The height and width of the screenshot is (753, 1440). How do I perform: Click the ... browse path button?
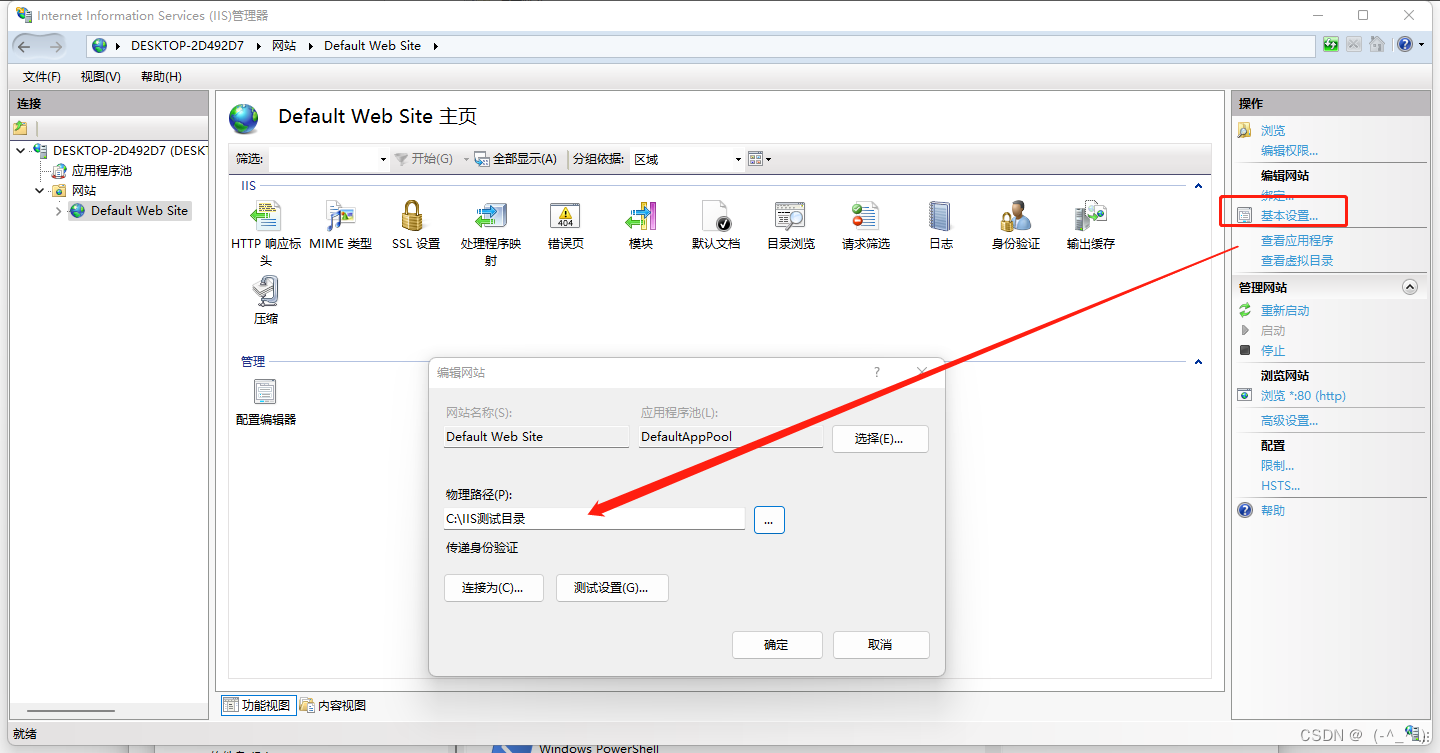pos(769,520)
